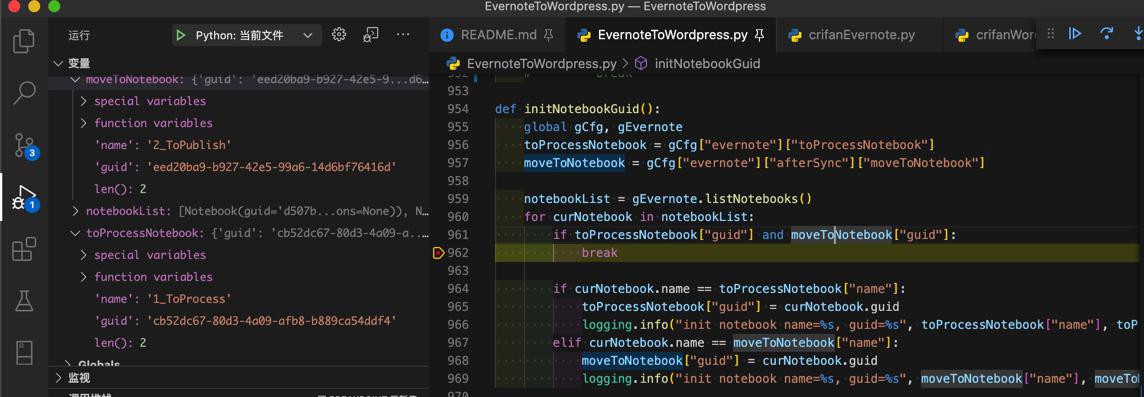Click line number 959 in the gutter
Image resolution: width=1144 pixels, height=397 pixels.
pos(457,199)
